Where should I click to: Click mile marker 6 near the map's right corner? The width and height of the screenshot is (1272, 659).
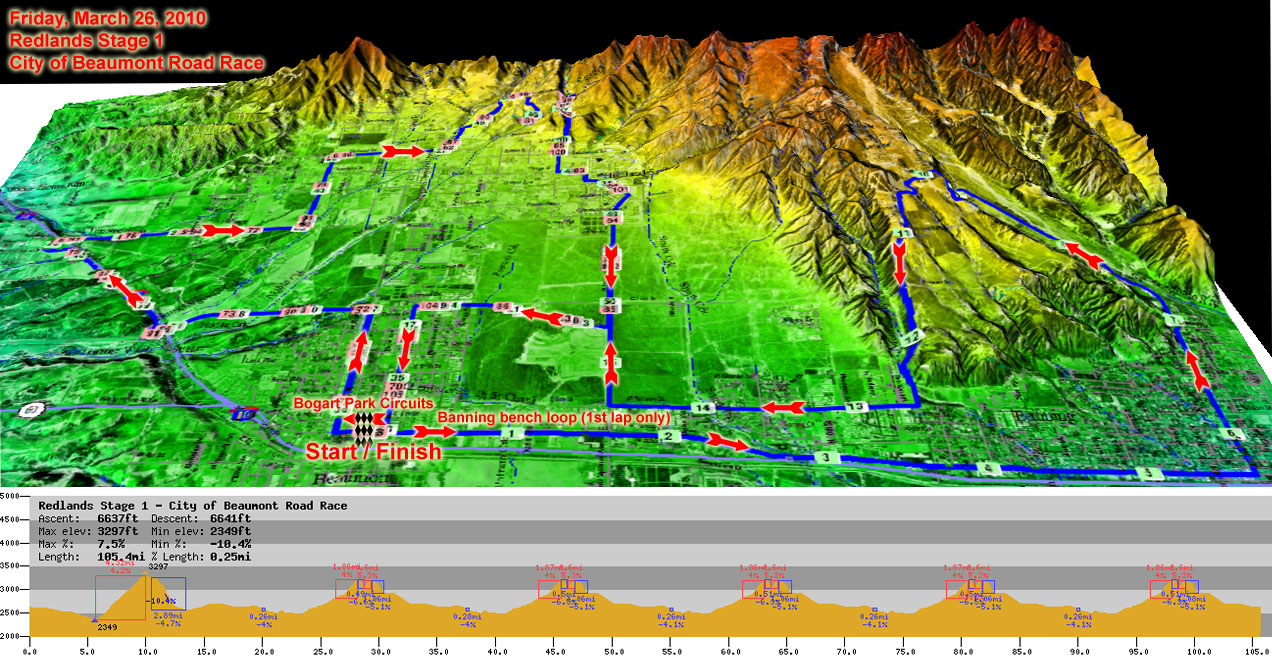(x=1233, y=434)
